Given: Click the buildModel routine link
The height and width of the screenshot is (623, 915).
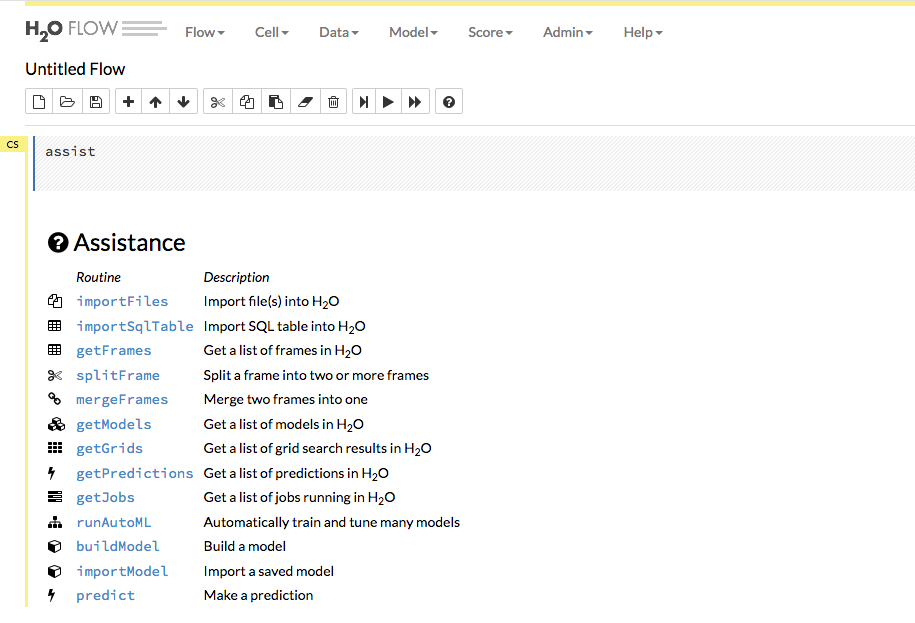Looking at the screenshot, I should 118,547.
